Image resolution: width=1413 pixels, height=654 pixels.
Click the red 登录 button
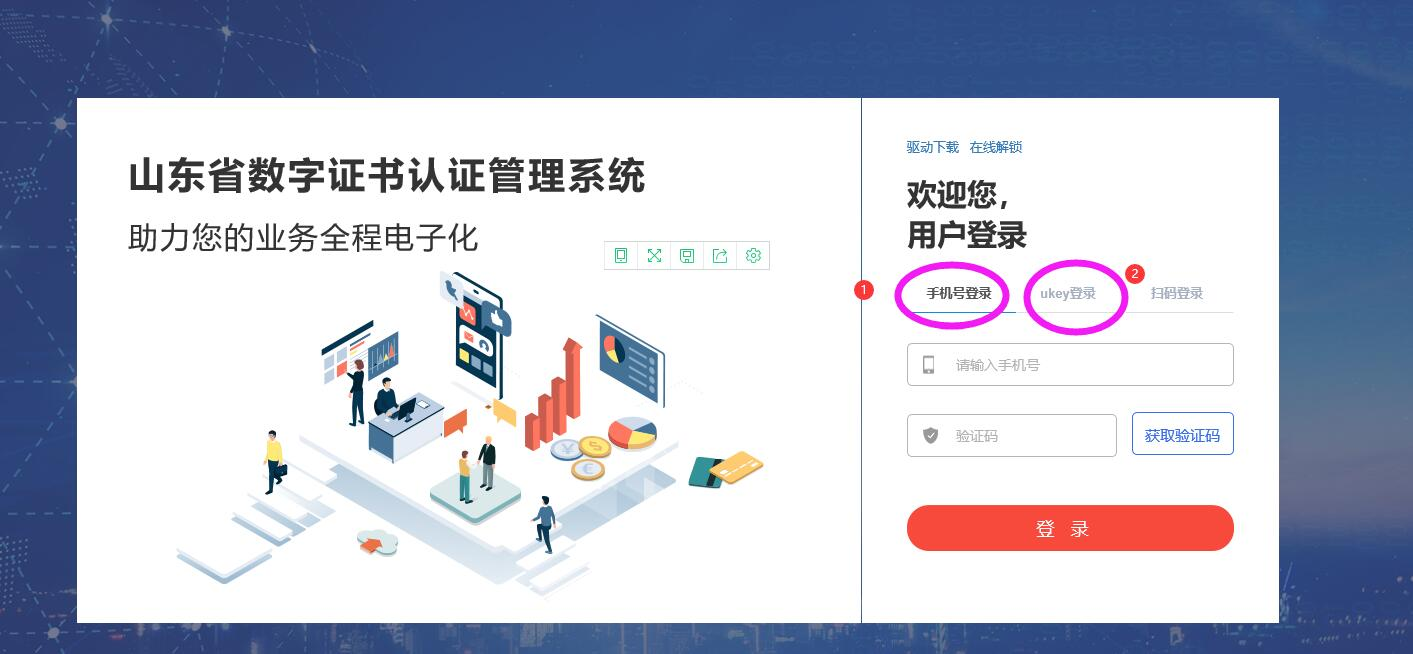coord(1070,528)
